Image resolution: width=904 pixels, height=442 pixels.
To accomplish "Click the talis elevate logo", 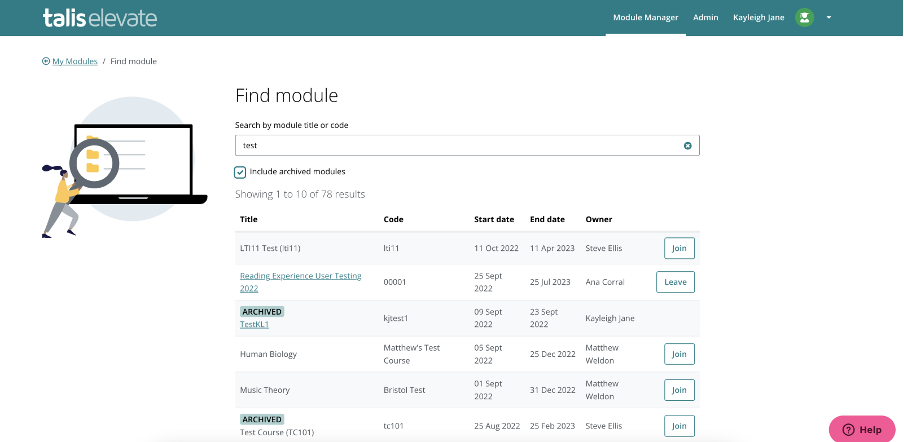I will point(100,17).
